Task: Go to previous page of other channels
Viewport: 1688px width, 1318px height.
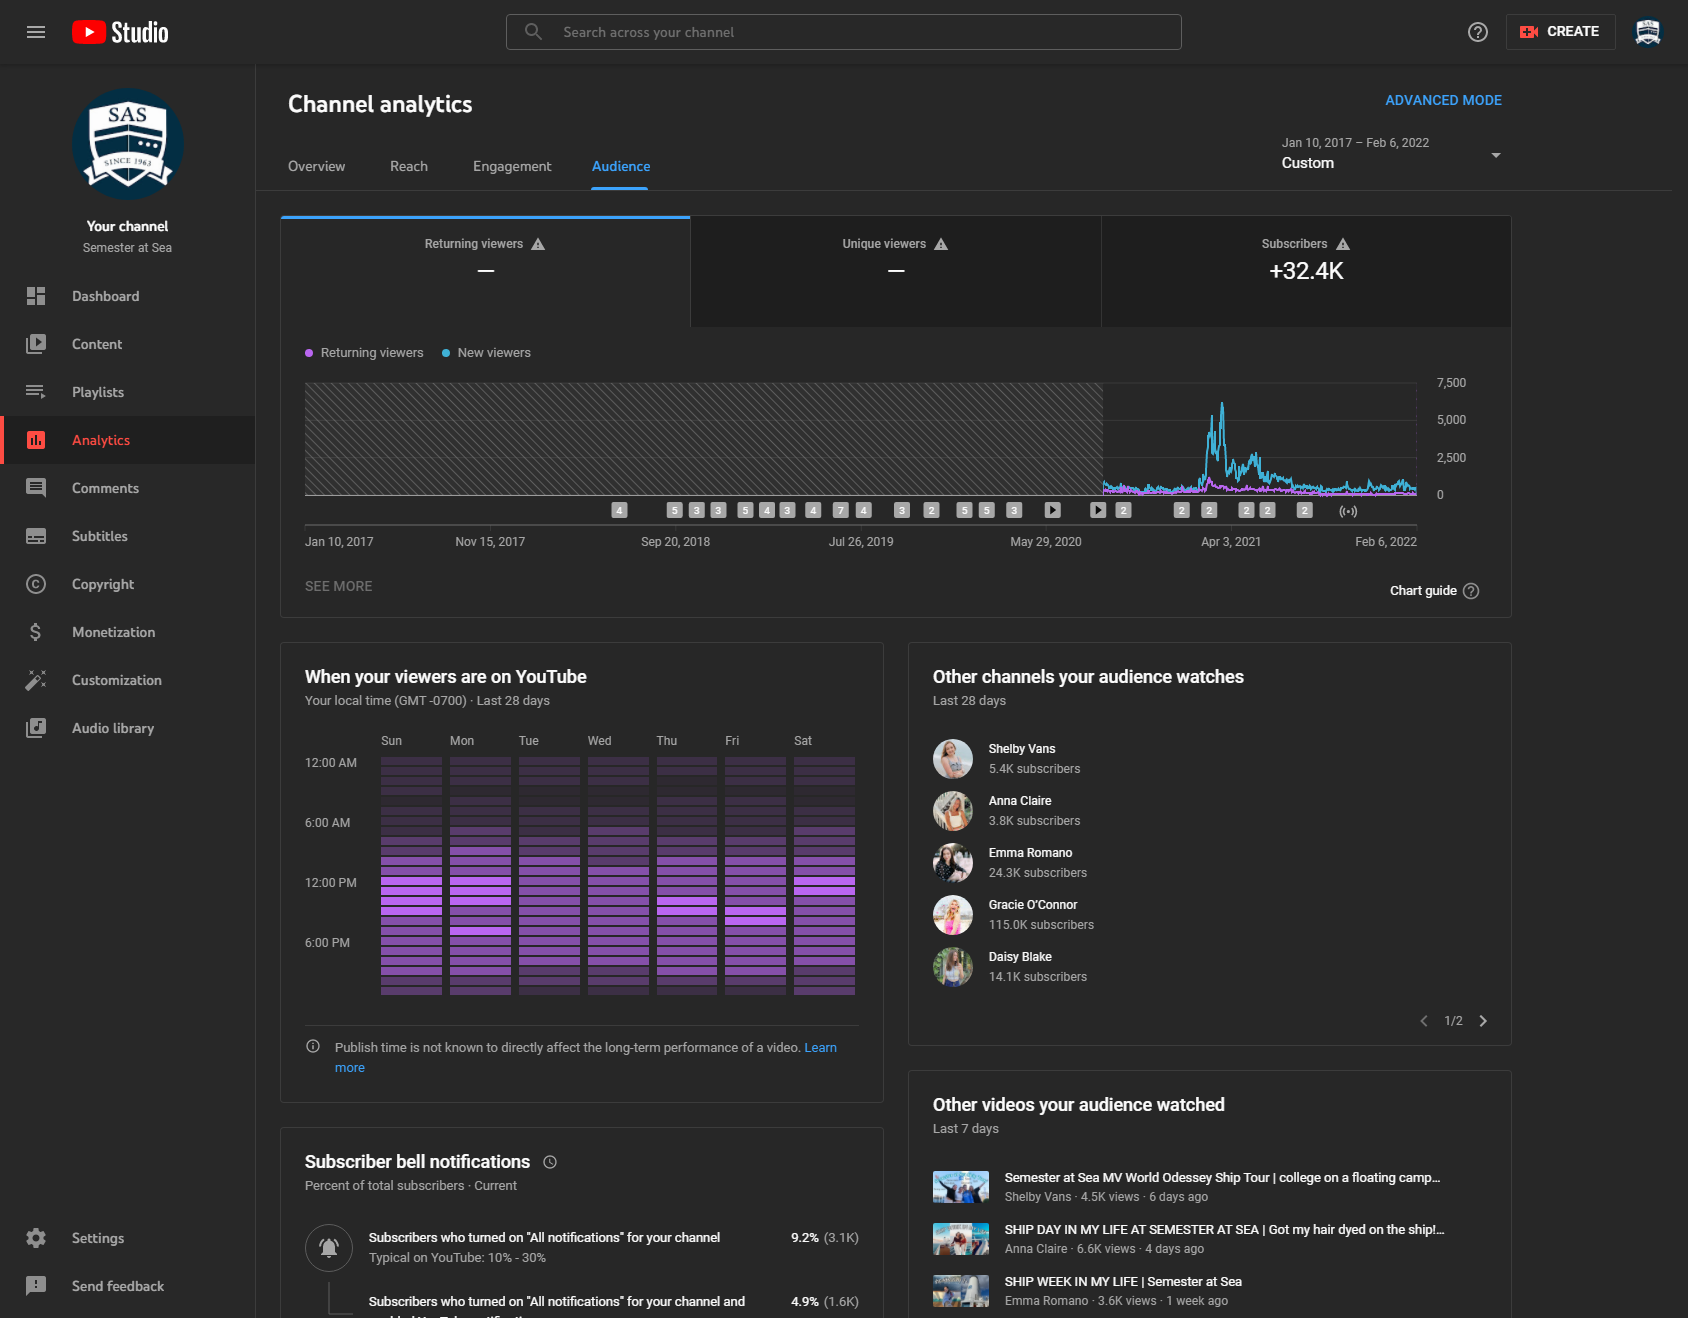Action: 1424,1021
